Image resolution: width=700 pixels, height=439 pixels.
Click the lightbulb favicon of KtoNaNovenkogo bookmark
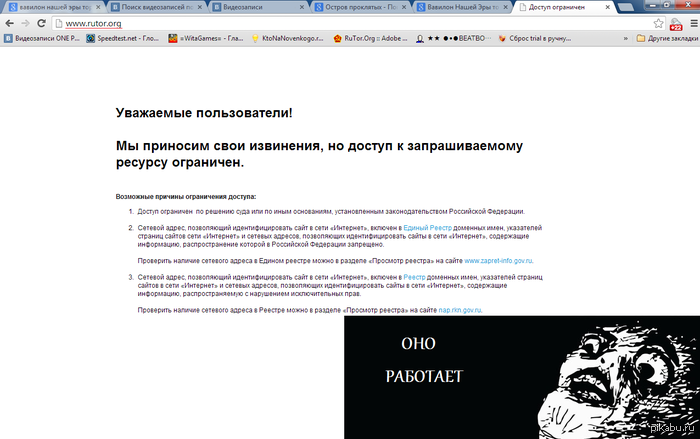coord(255,38)
